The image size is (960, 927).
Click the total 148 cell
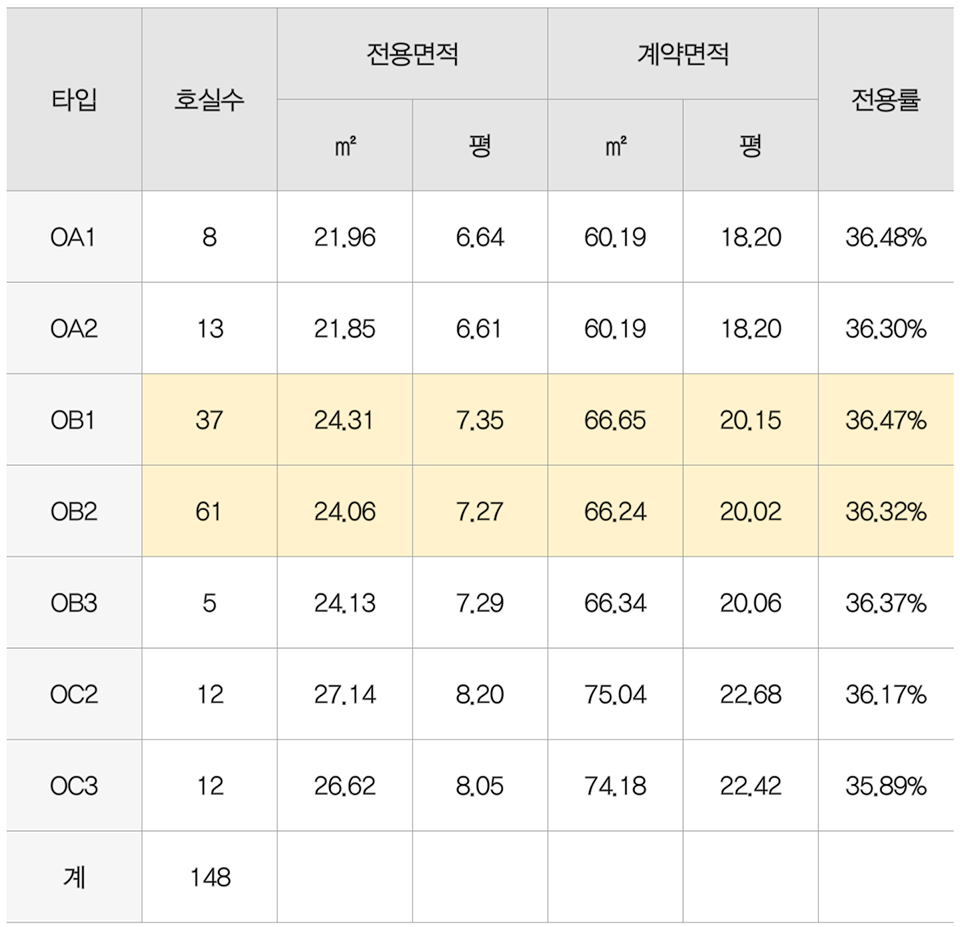(x=209, y=877)
